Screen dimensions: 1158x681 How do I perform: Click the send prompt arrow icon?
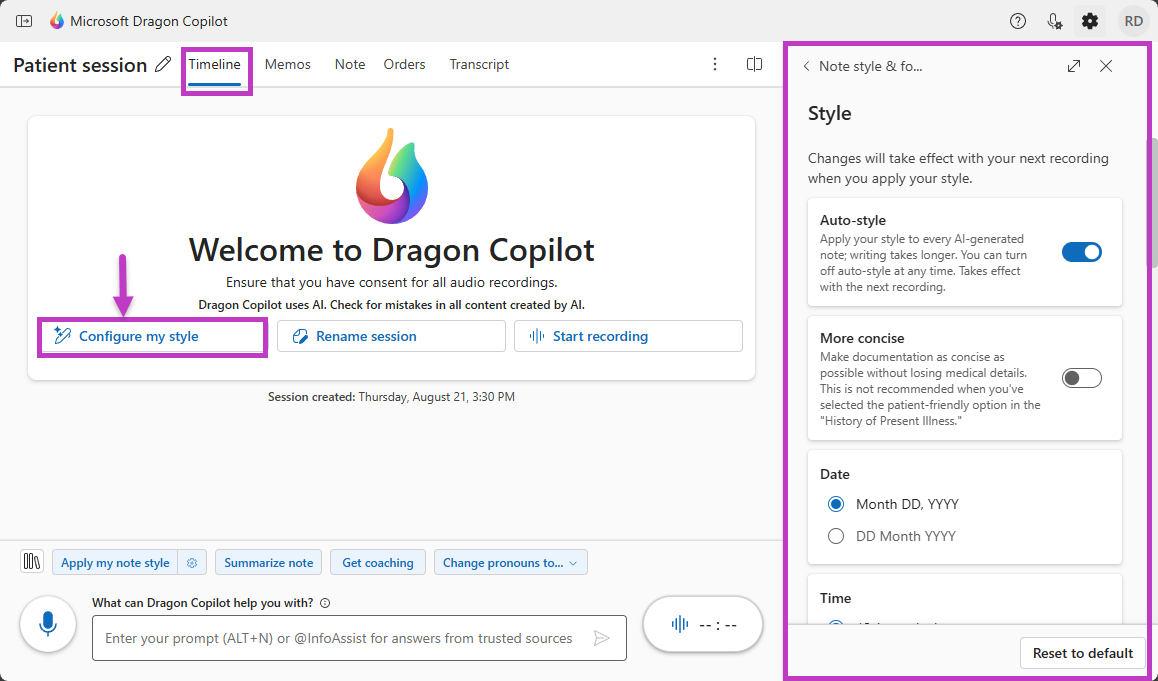[x=602, y=638]
